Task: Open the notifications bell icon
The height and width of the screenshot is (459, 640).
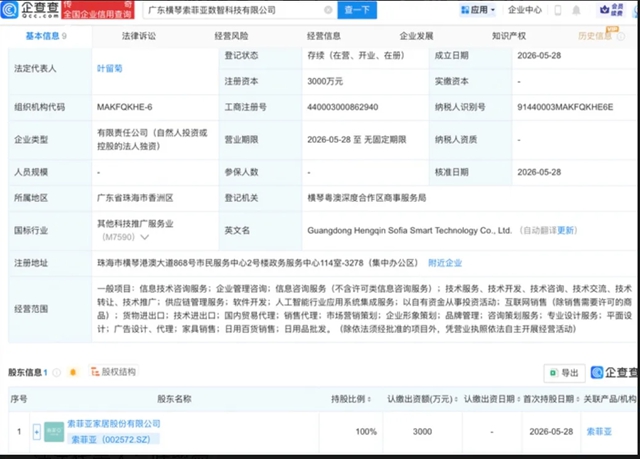Action: tap(576, 10)
